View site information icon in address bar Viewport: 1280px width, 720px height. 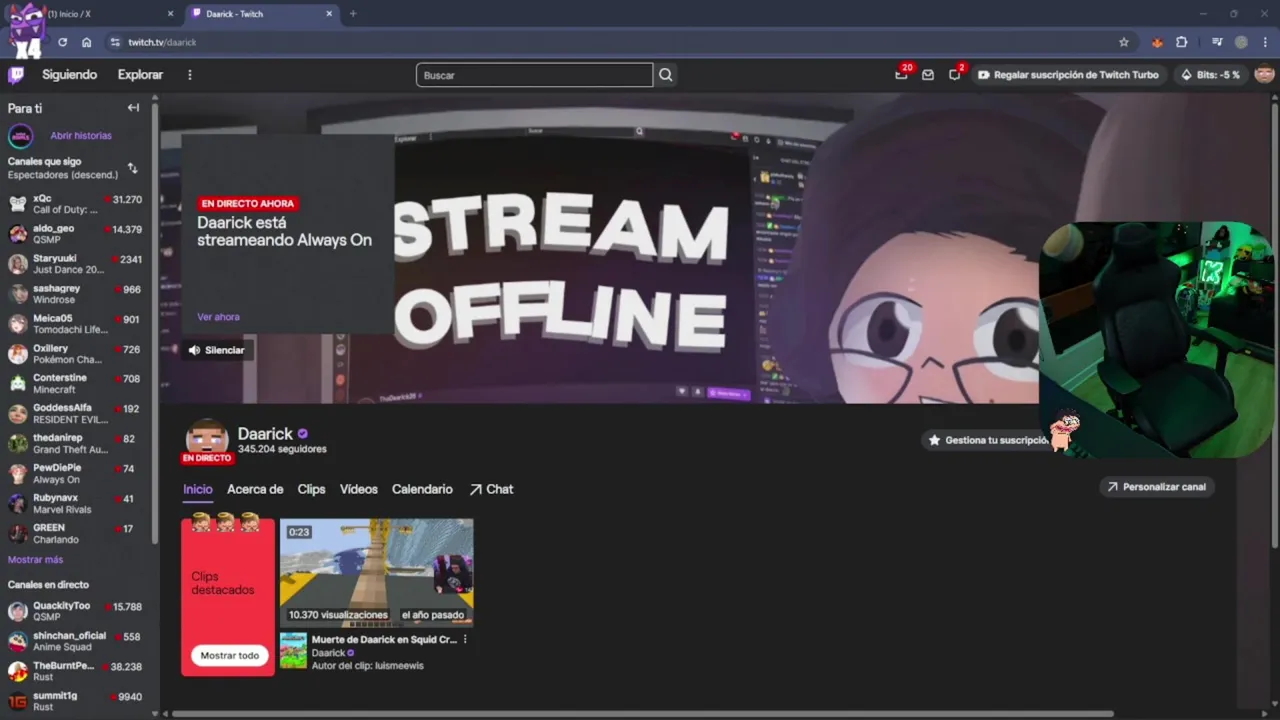(115, 42)
